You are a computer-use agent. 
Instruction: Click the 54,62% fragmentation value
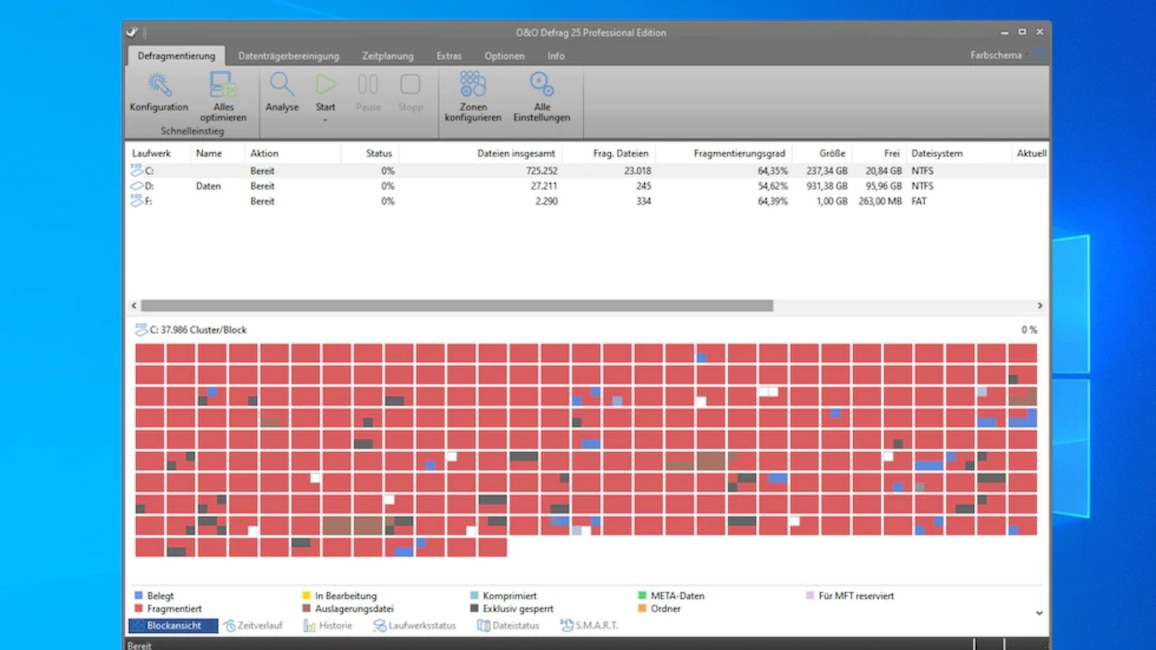coord(773,186)
